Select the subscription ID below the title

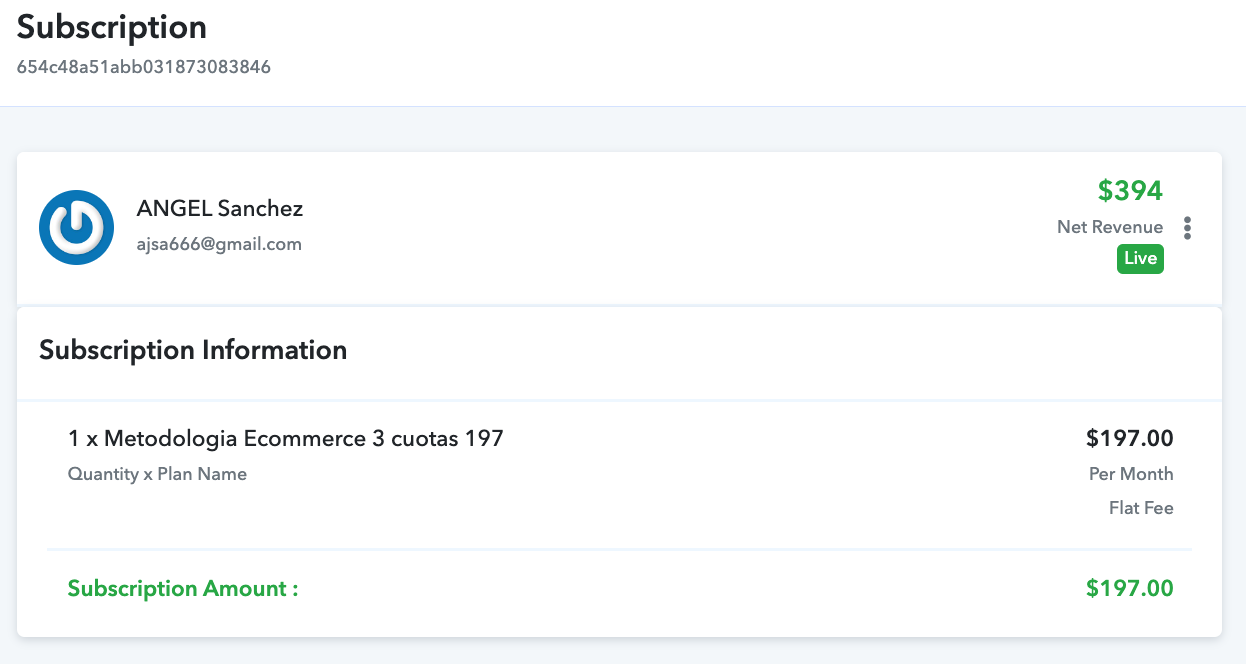144,68
